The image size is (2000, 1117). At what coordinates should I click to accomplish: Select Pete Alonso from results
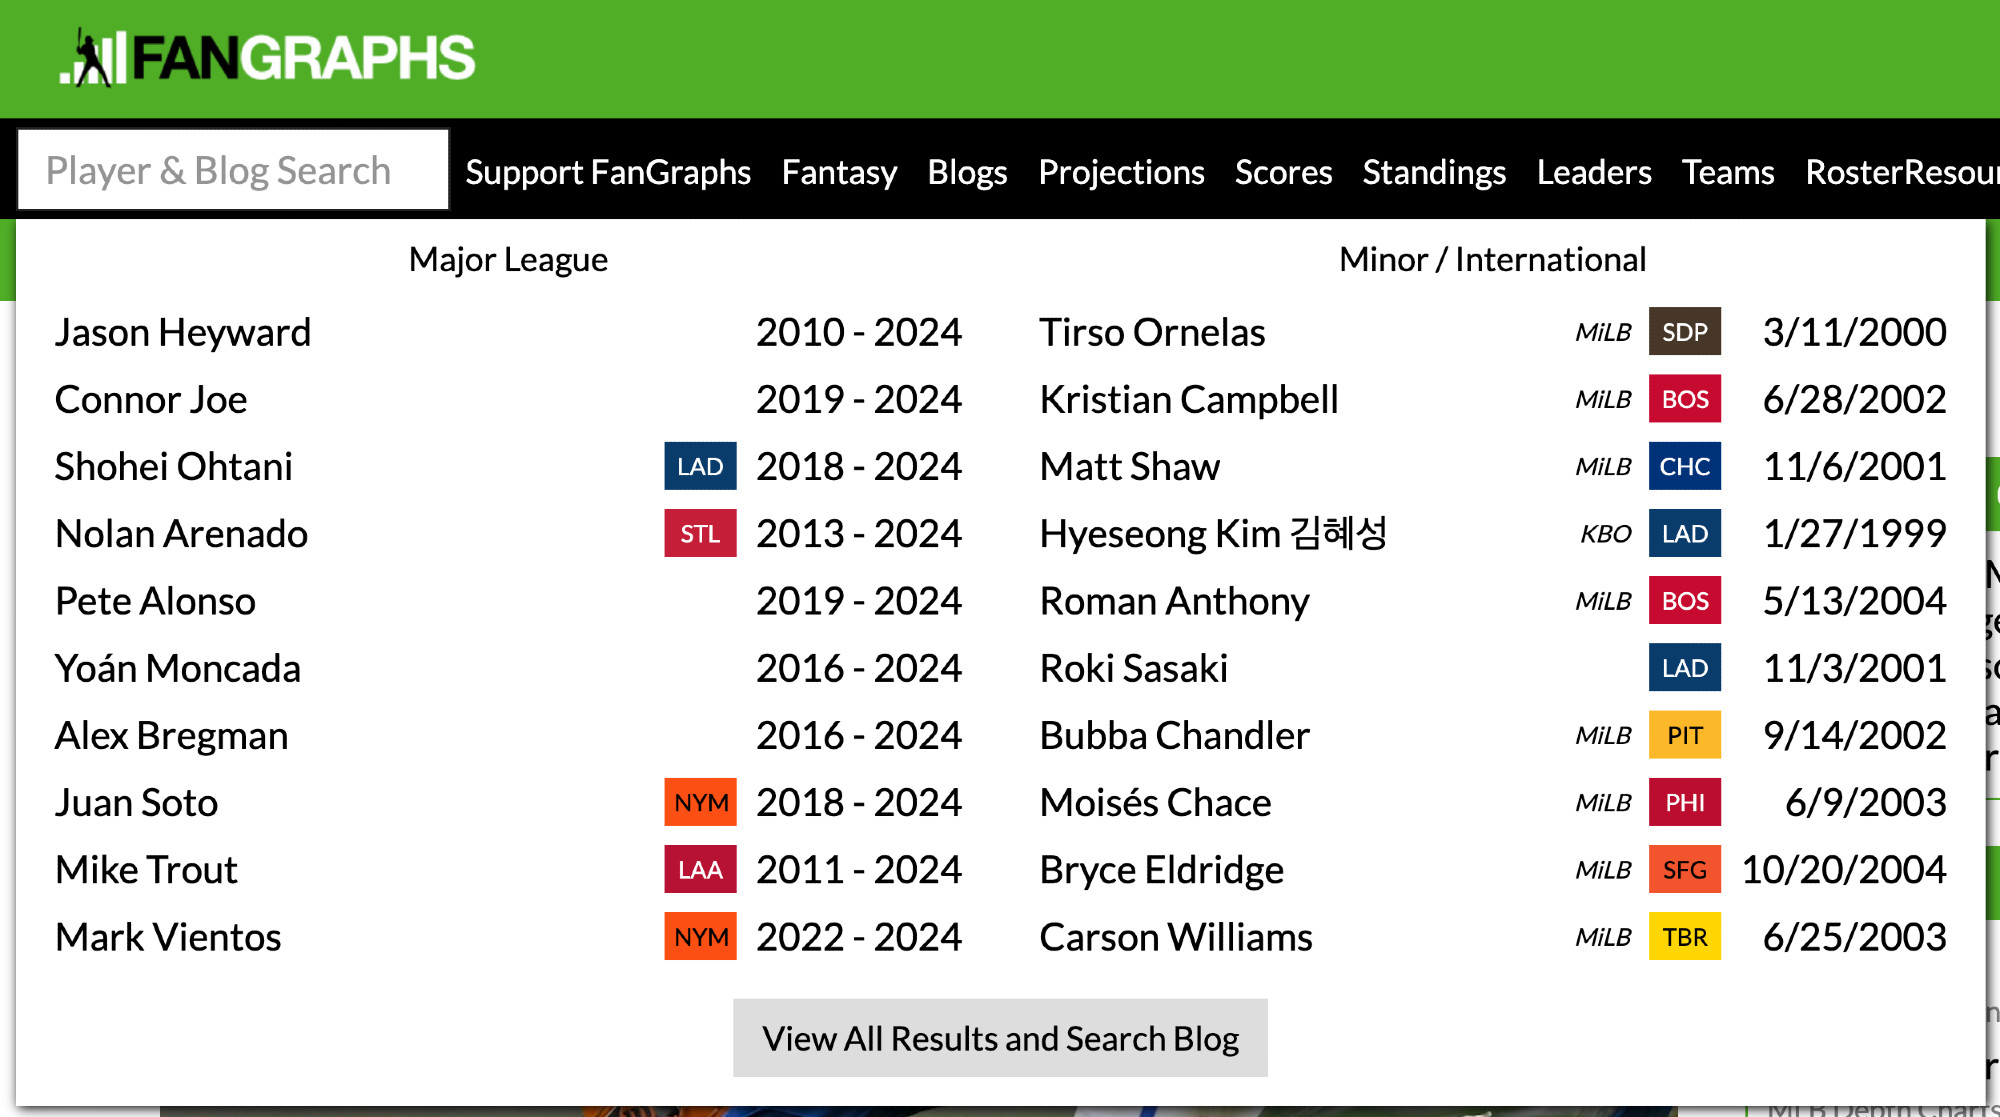point(155,601)
